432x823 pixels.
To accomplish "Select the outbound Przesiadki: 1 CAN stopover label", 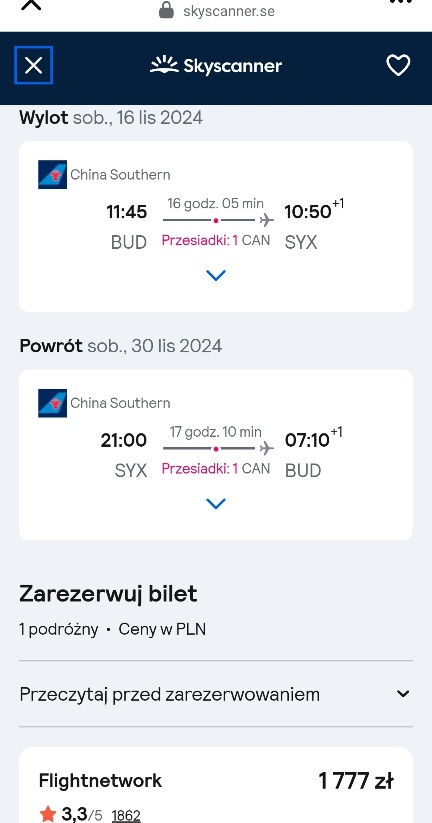I will (x=216, y=240).
